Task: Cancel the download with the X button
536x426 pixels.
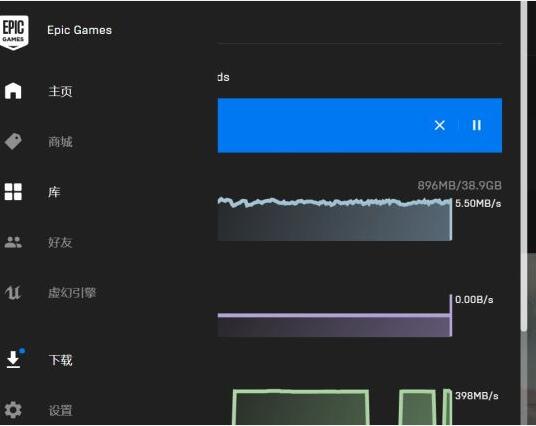Action: (440, 125)
